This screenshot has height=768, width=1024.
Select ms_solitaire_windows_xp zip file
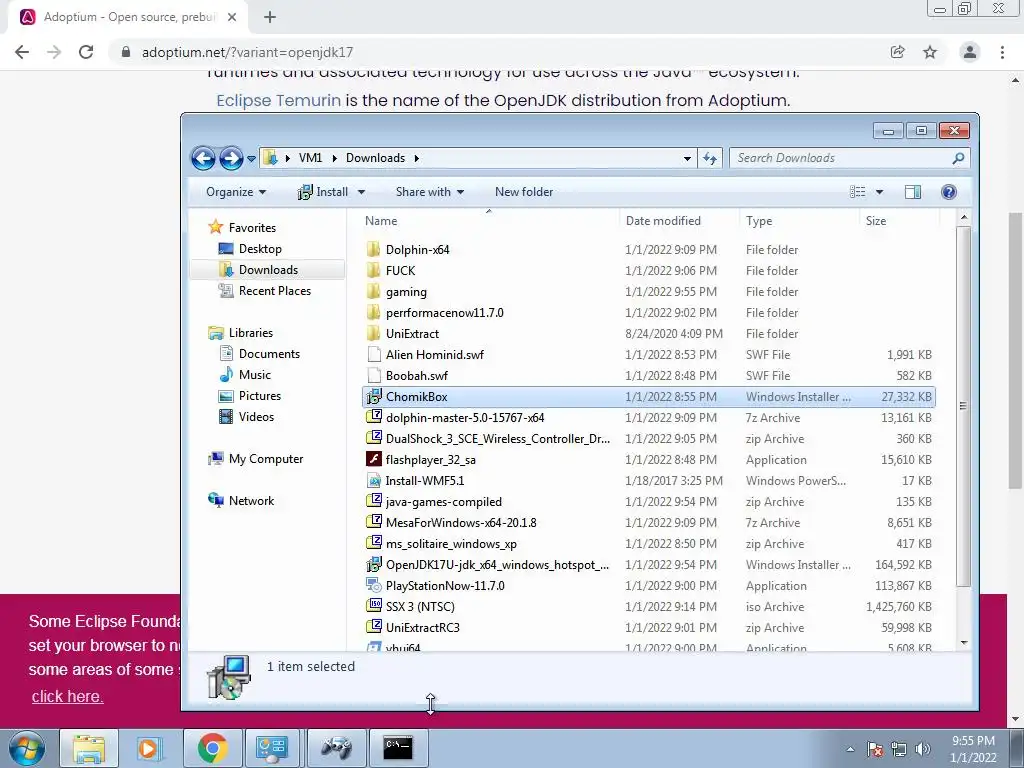451,543
